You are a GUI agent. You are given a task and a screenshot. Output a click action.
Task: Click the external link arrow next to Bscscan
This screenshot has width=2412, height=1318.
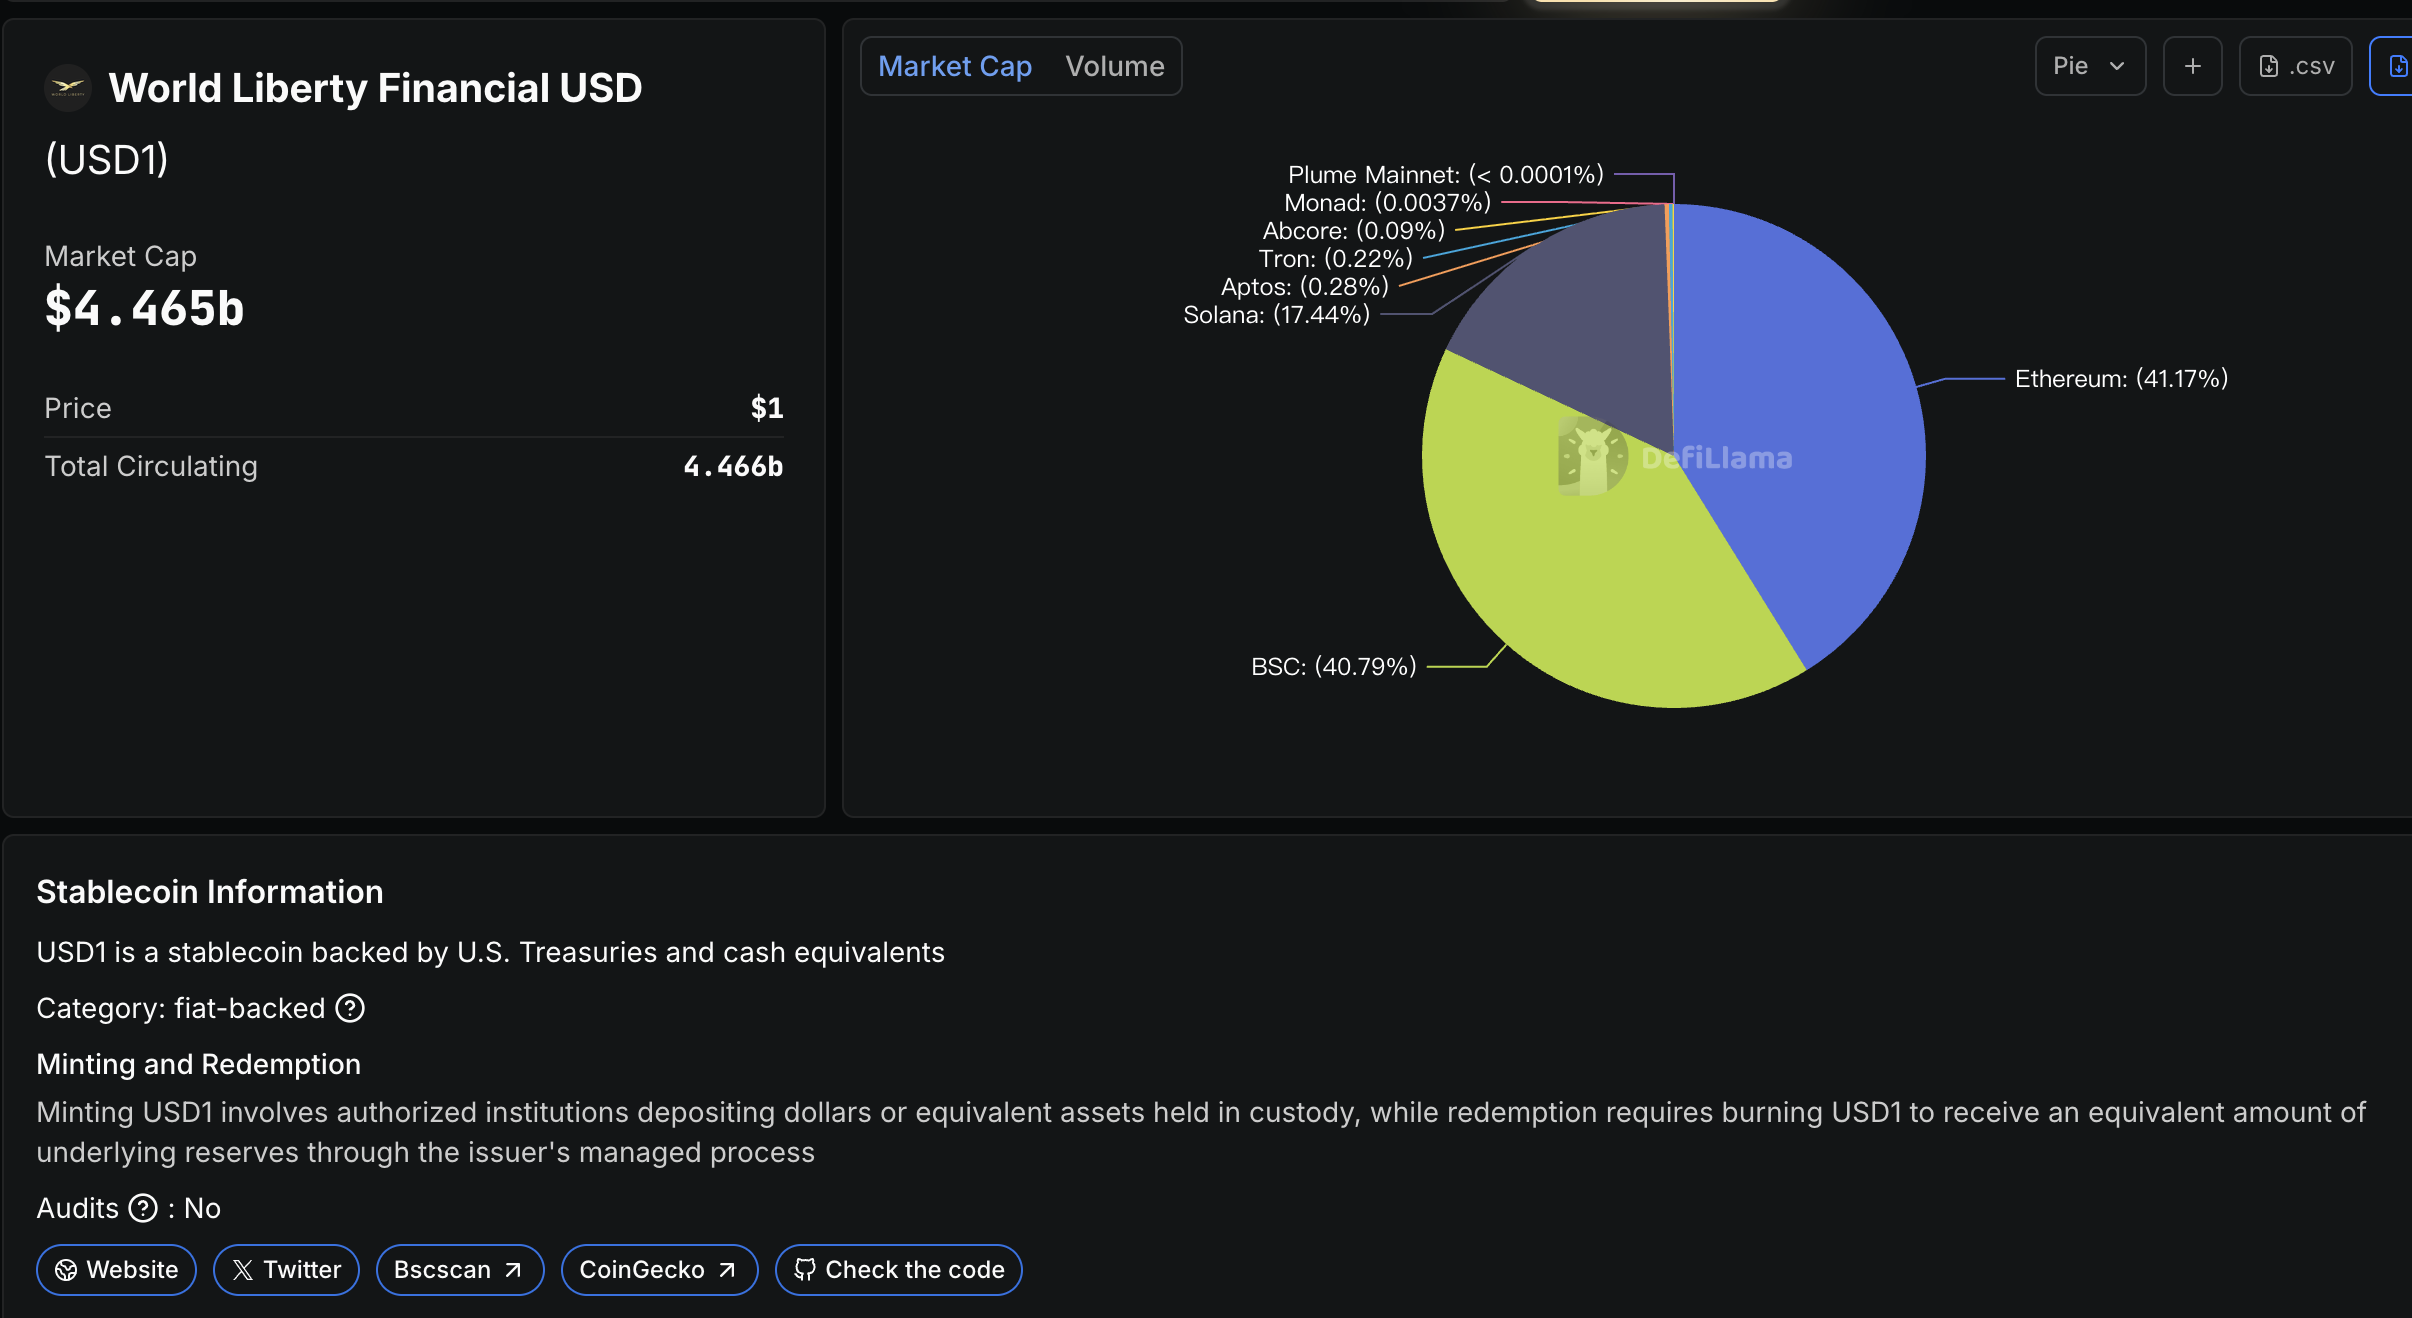[x=512, y=1269]
